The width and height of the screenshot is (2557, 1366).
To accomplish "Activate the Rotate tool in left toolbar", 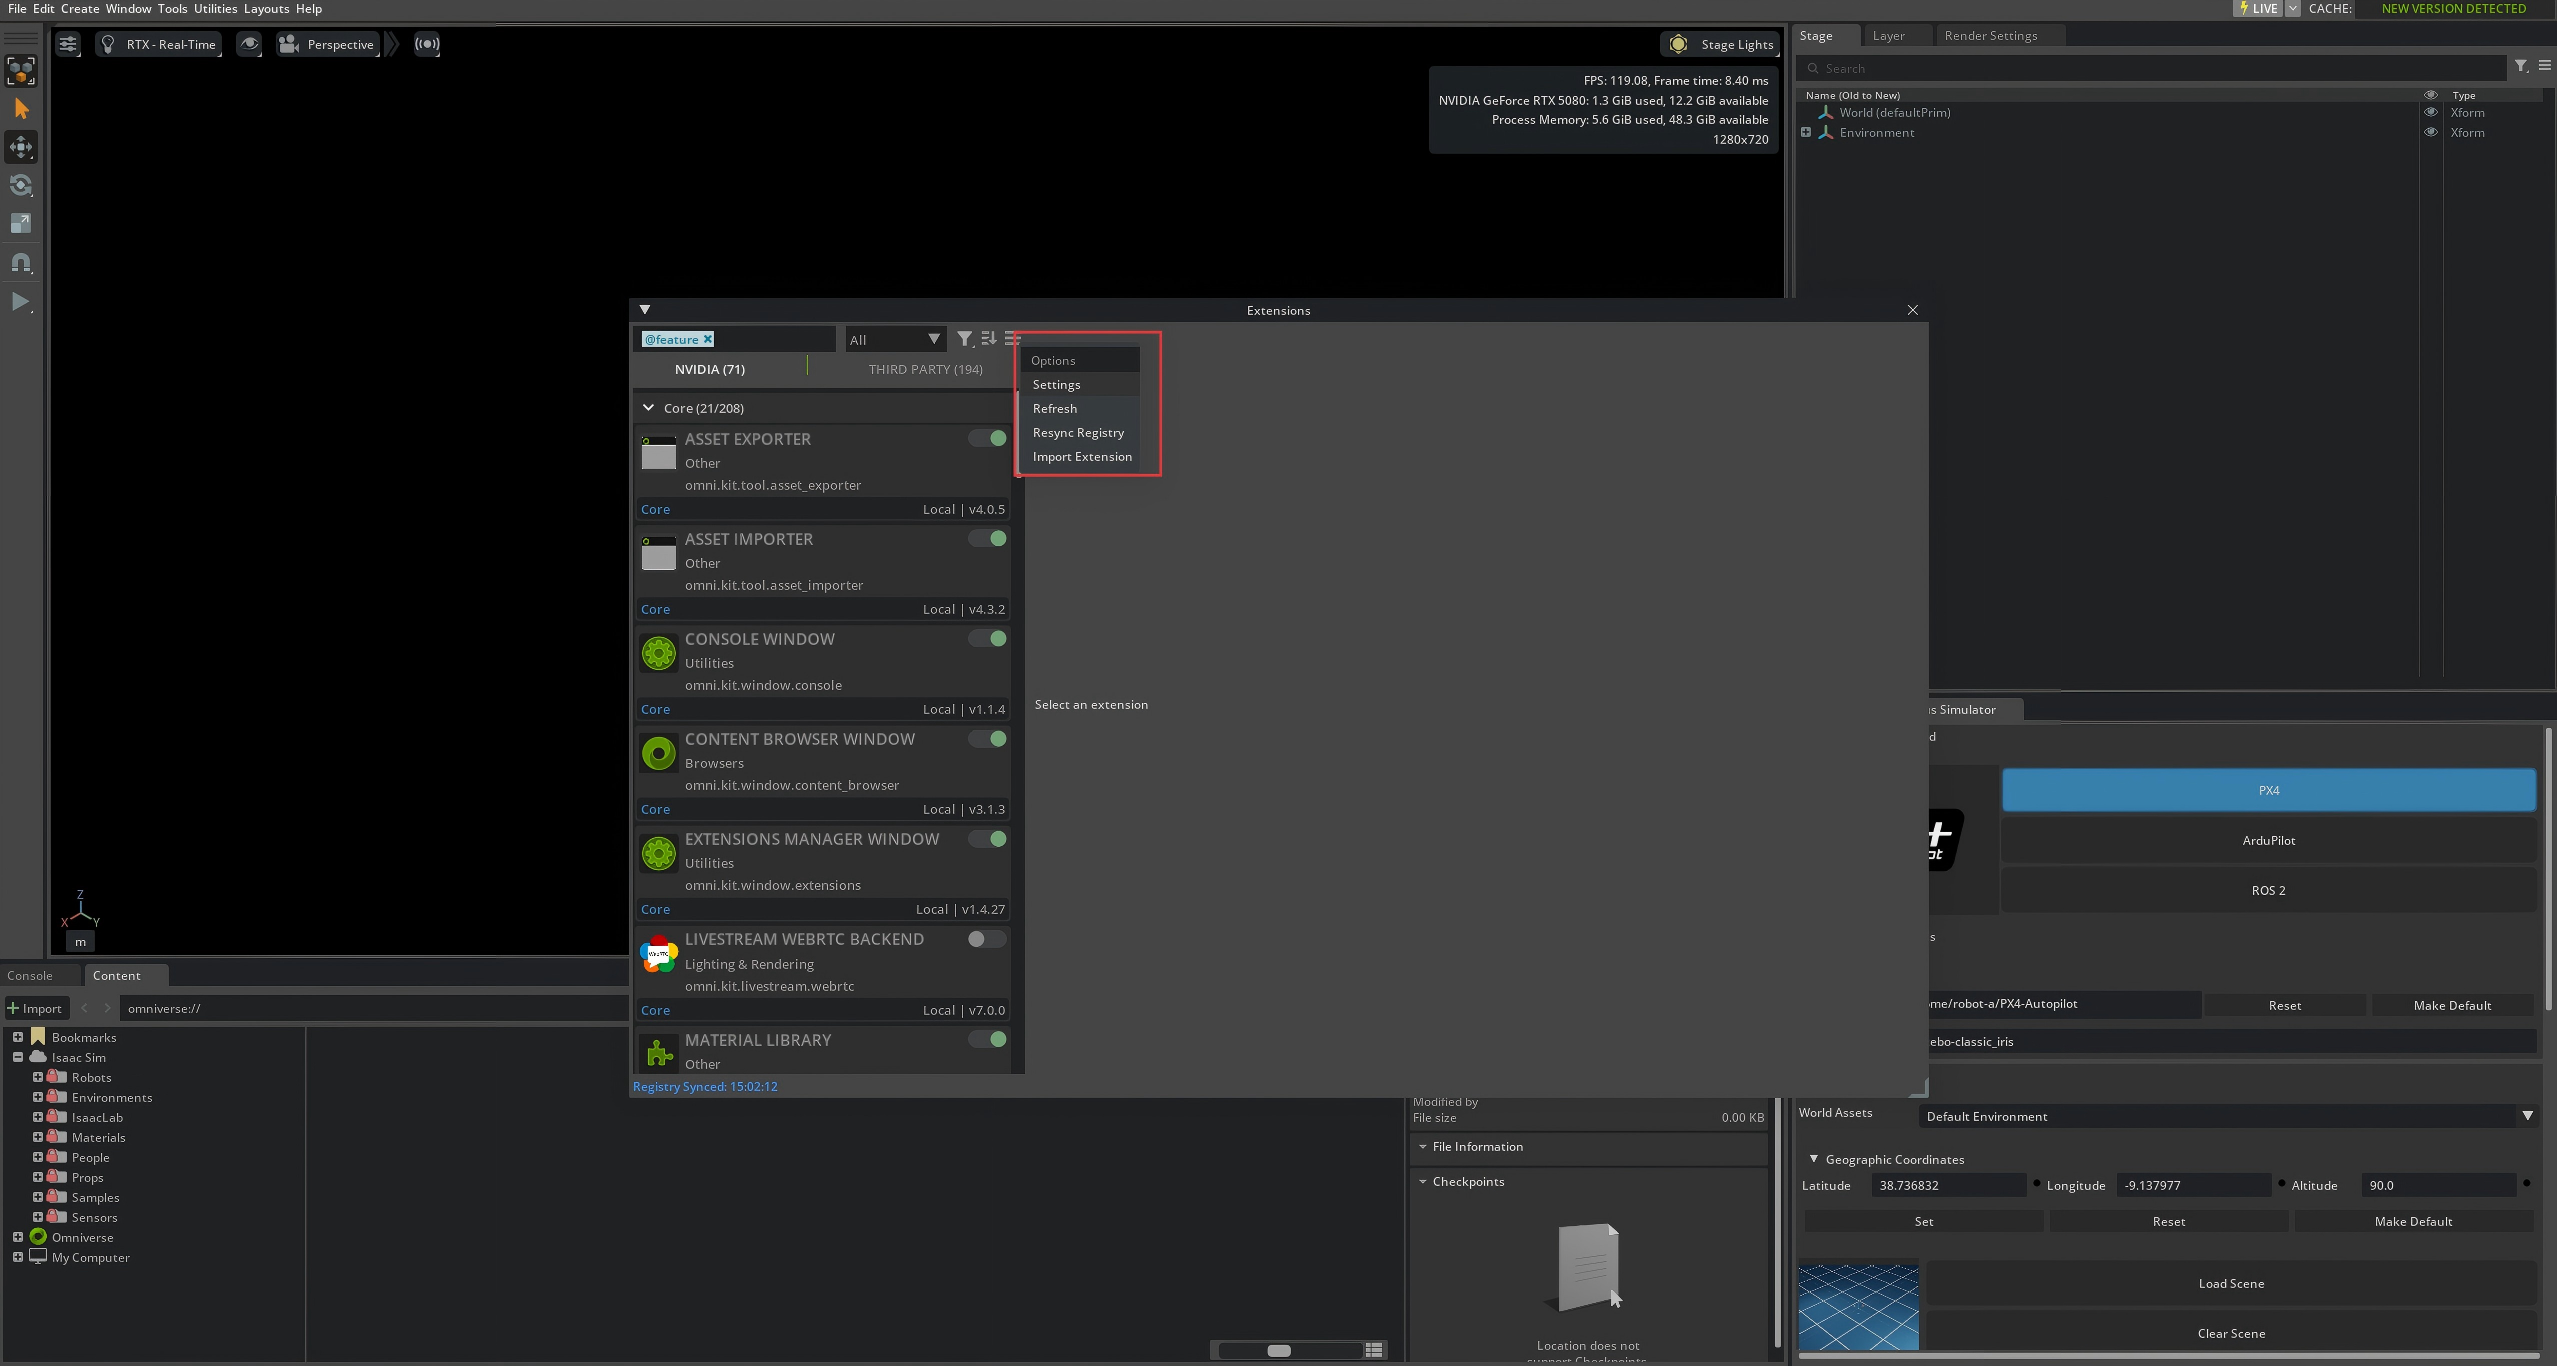I will click(21, 185).
